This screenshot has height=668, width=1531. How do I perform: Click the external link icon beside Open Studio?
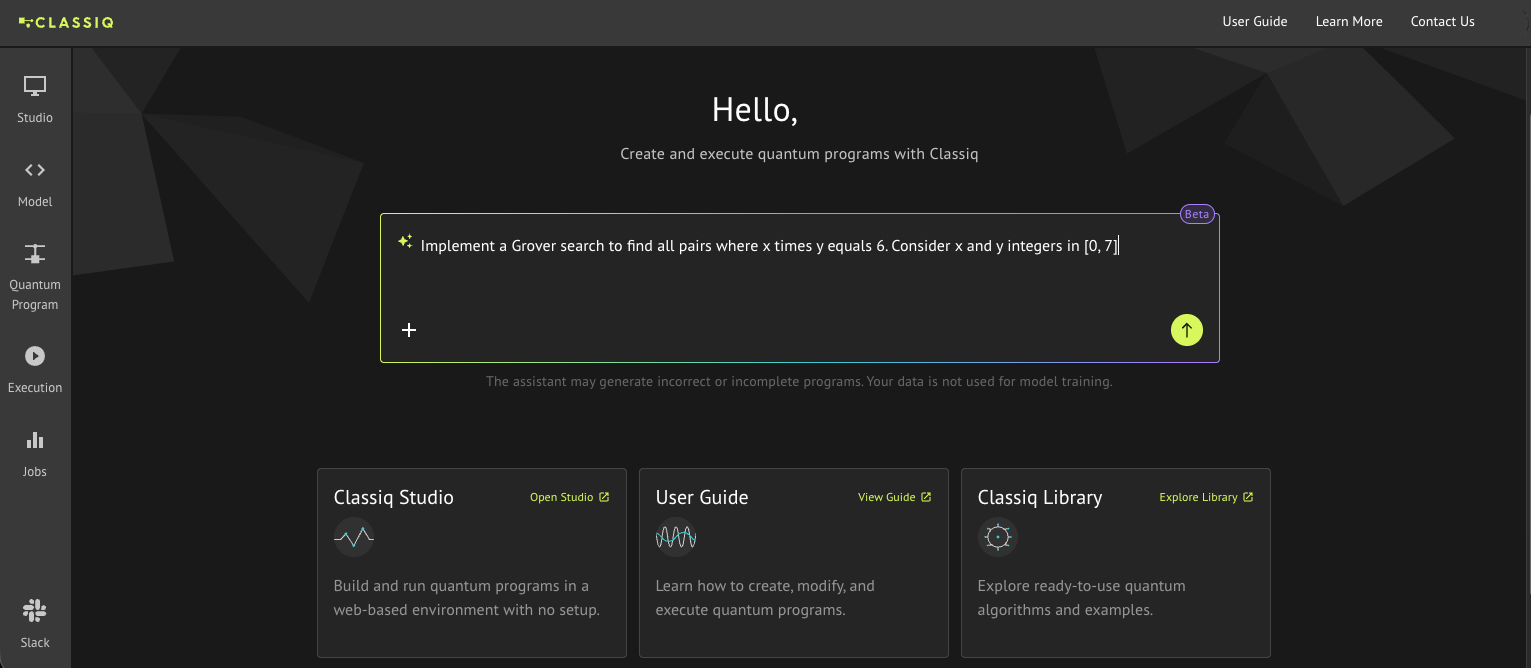[604, 497]
